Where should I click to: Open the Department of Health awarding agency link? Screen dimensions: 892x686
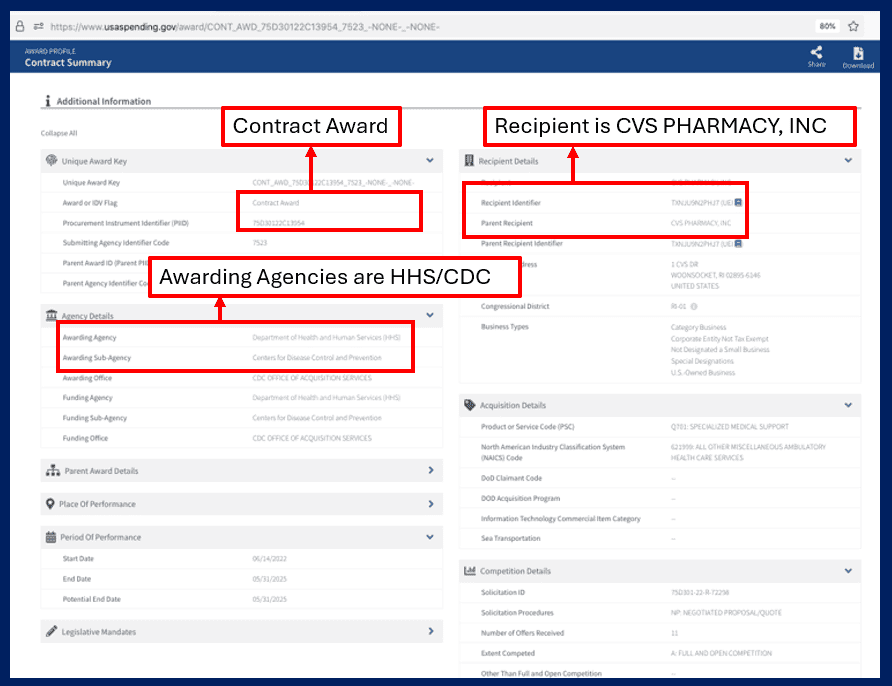pos(327,337)
